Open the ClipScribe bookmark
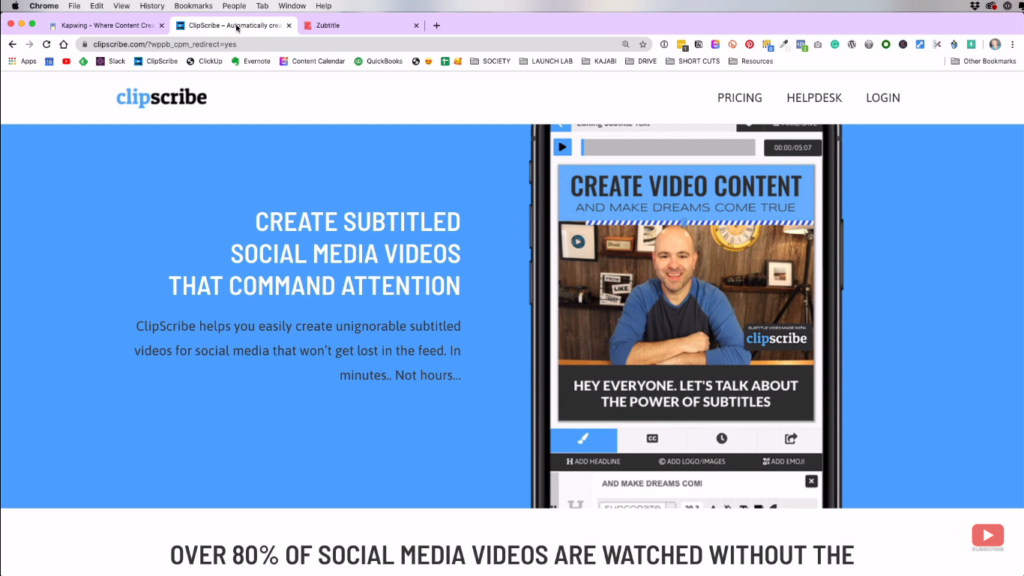The height and width of the screenshot is (576, 1024). (155, 61)
